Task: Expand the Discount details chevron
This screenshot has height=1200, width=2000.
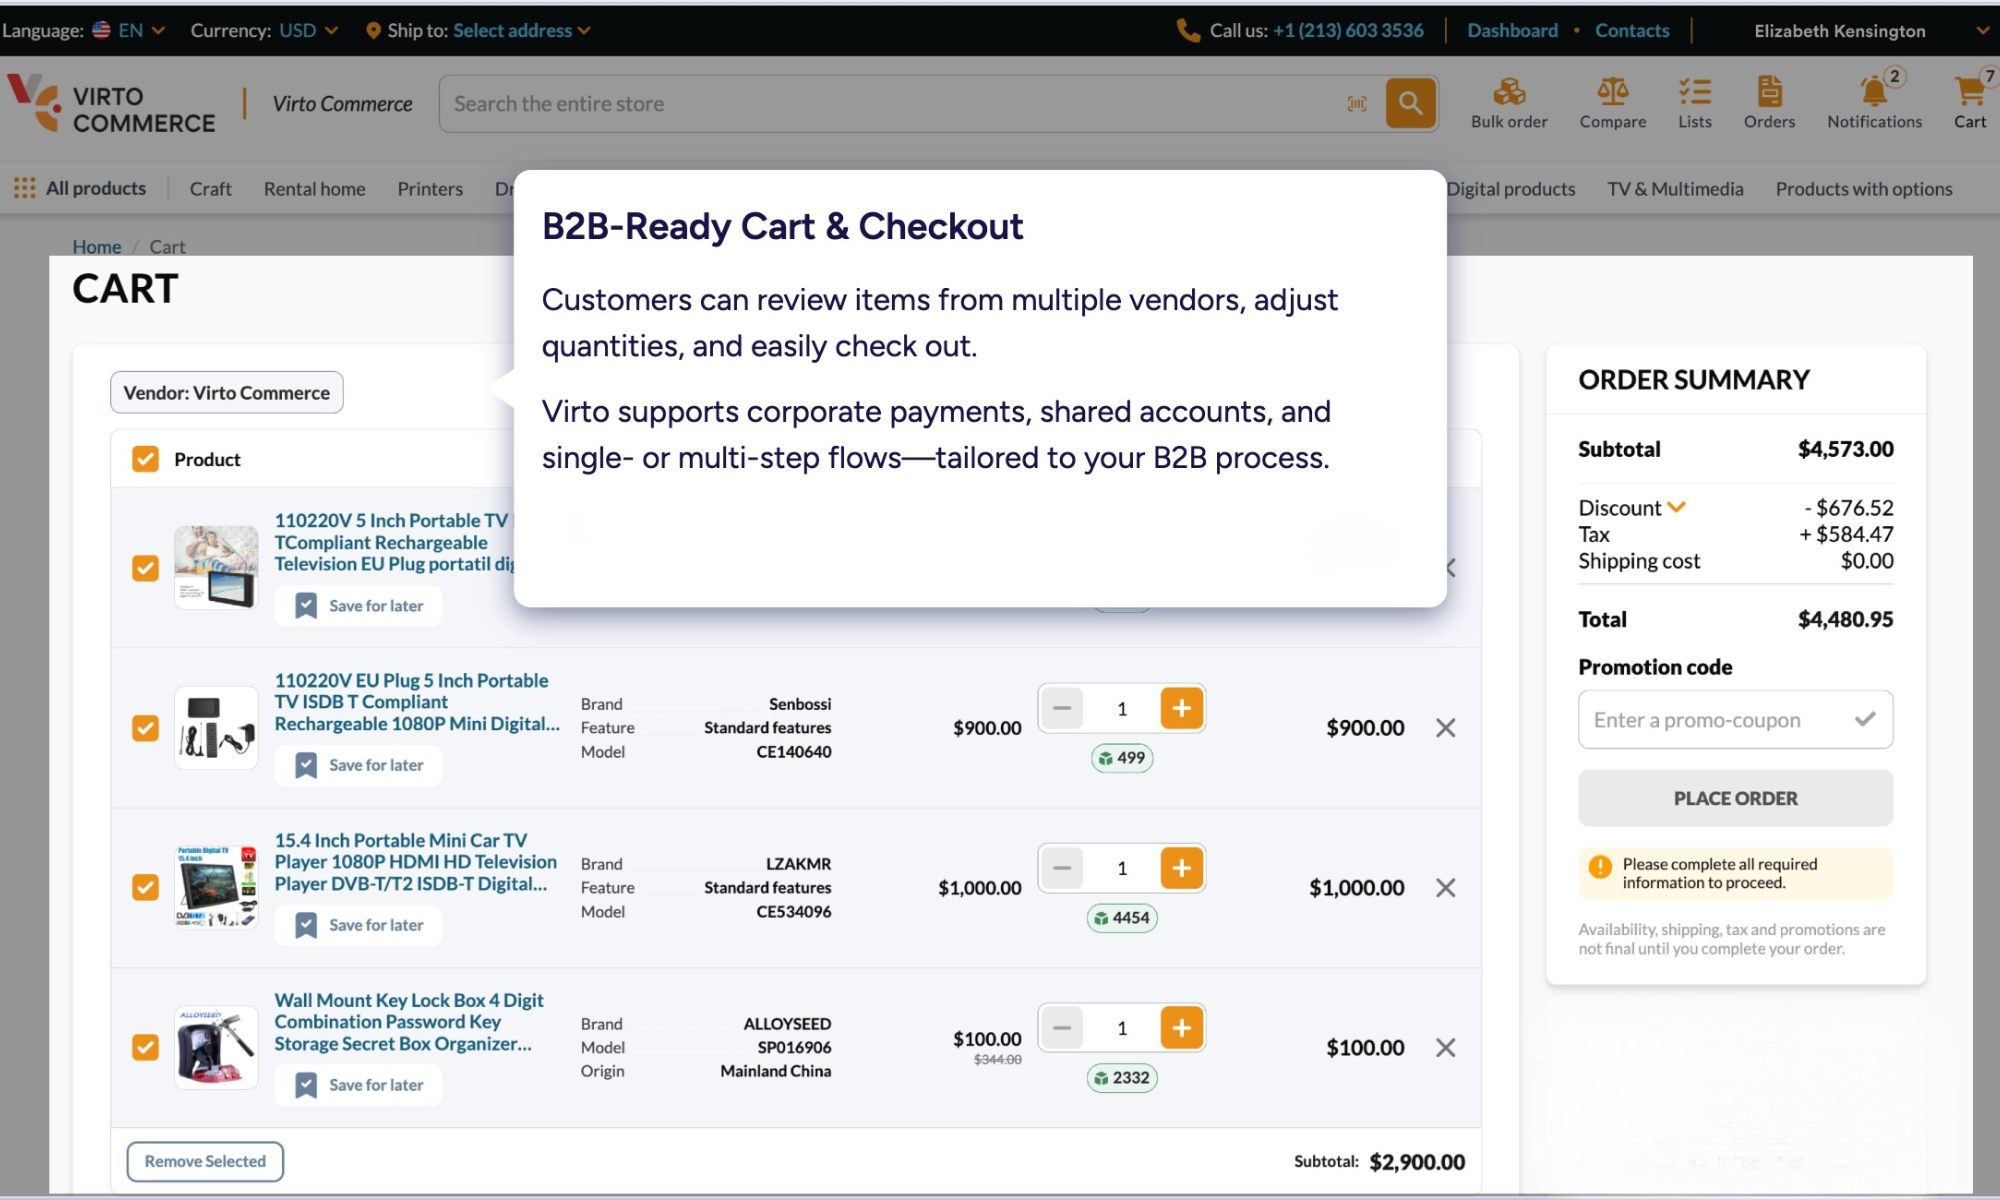Action: [x=1677, y=507]
